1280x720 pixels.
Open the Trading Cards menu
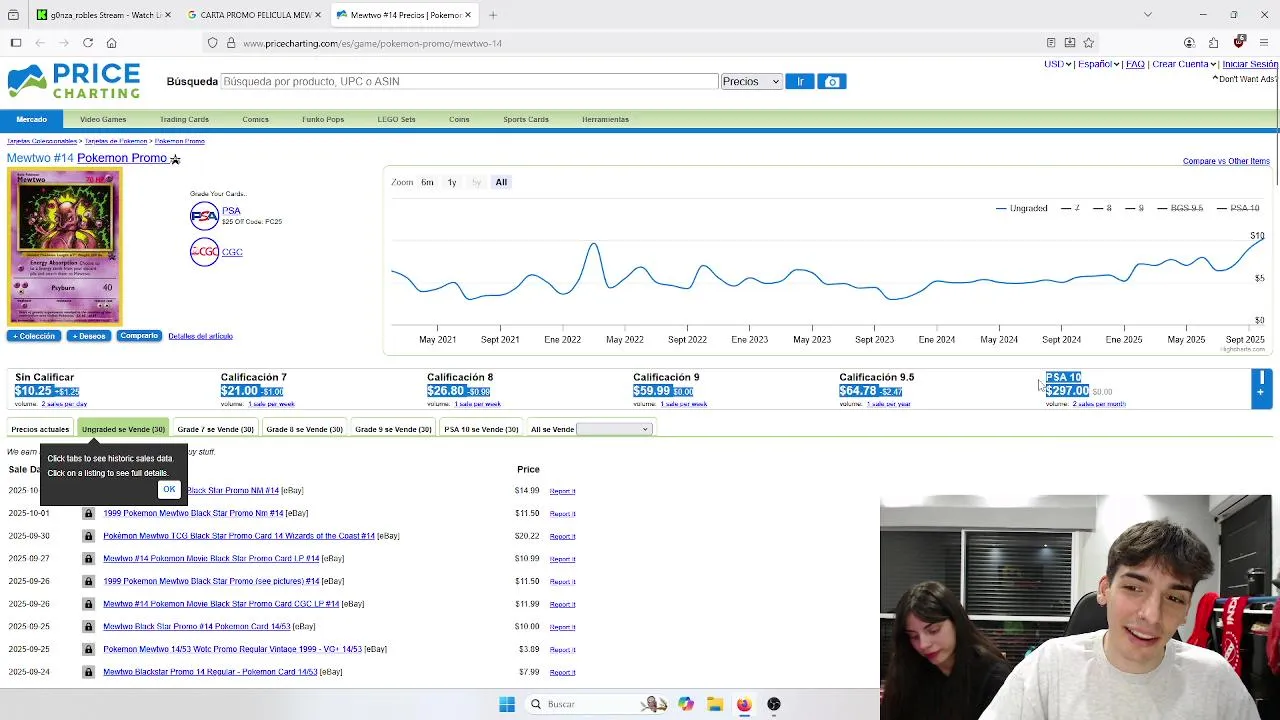pos(184,119)
